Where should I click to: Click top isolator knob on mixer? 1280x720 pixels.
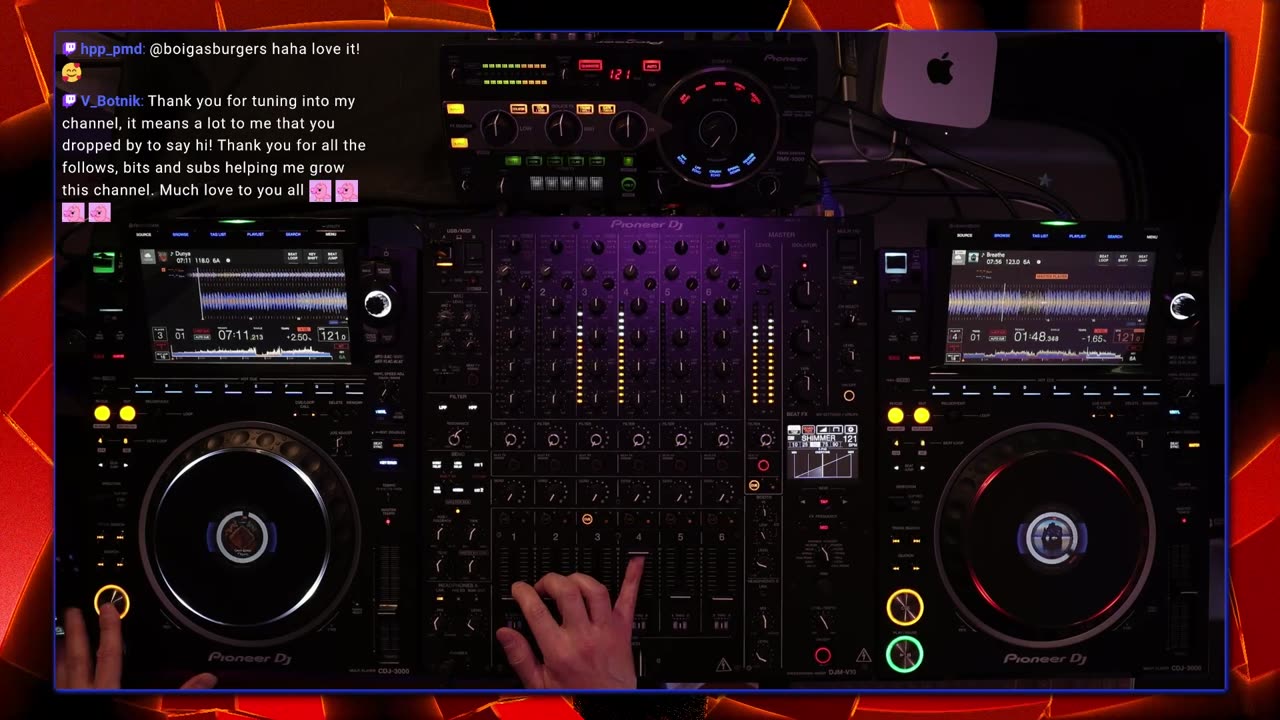point(805,293)
